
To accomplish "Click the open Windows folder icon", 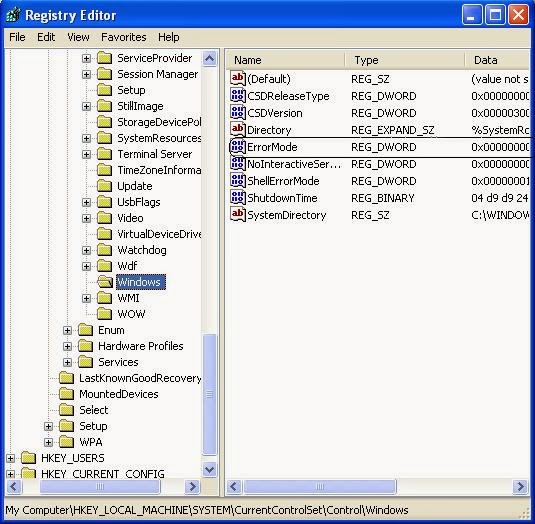I will tap(105, 282).
